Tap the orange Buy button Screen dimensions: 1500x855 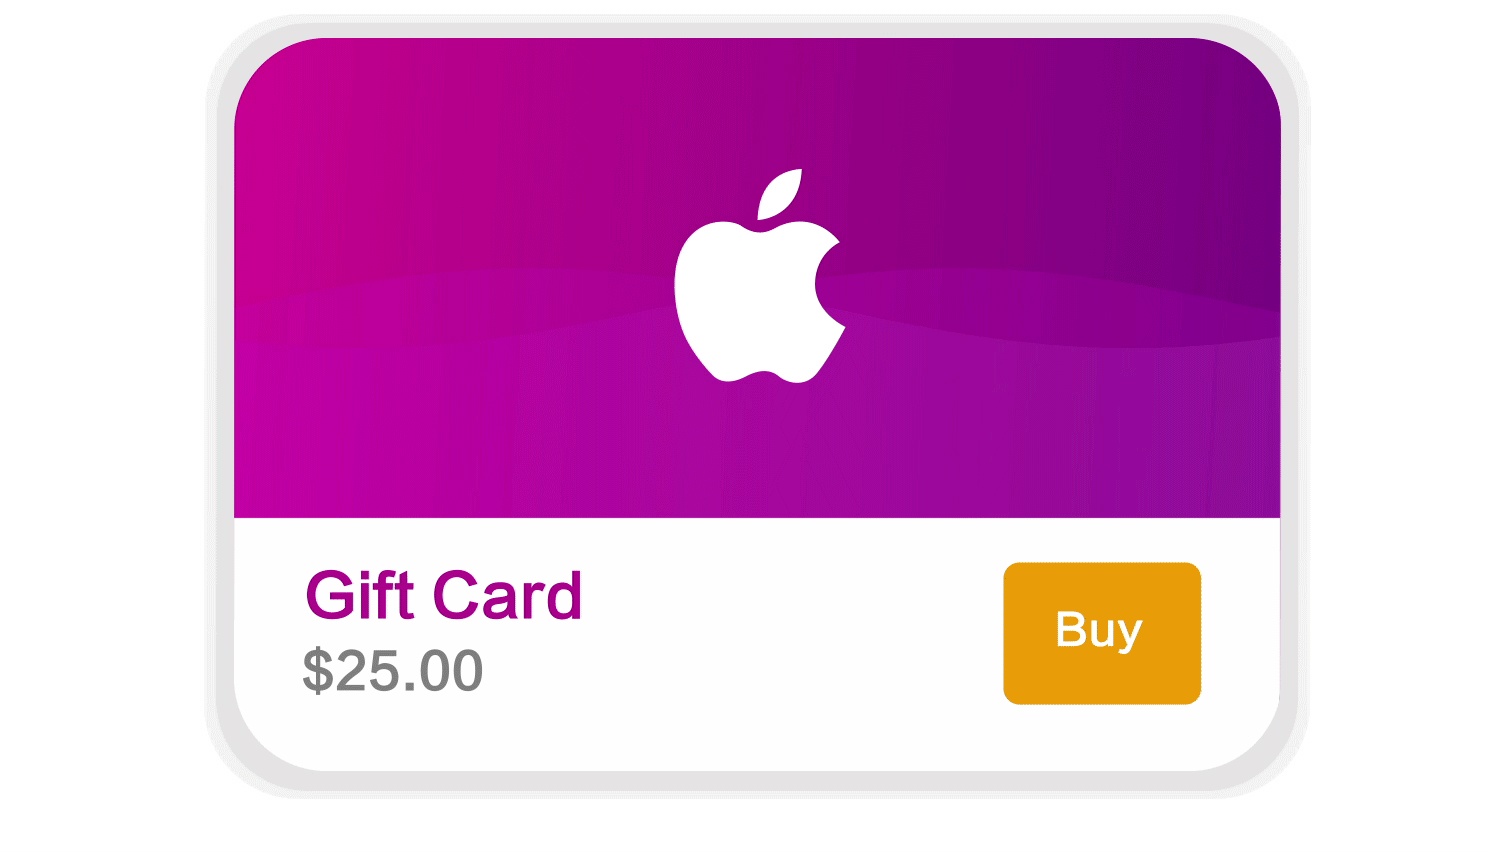pyautogui.click(x=1102, y=633)
